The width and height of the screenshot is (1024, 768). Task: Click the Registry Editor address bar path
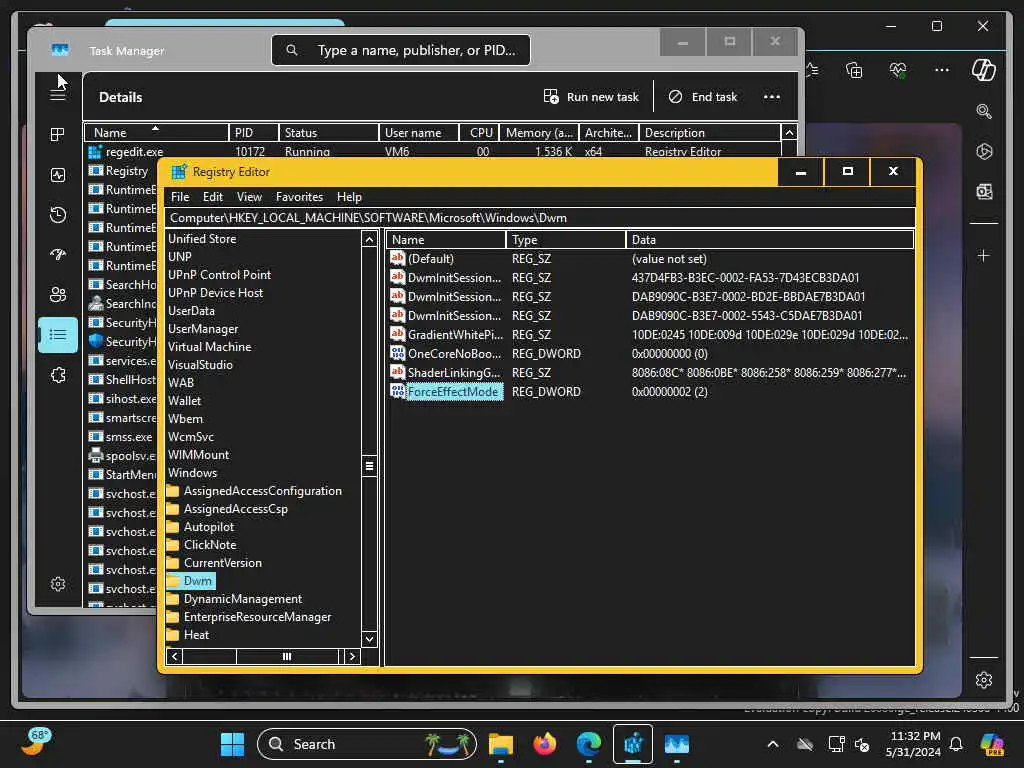point(539,217)
